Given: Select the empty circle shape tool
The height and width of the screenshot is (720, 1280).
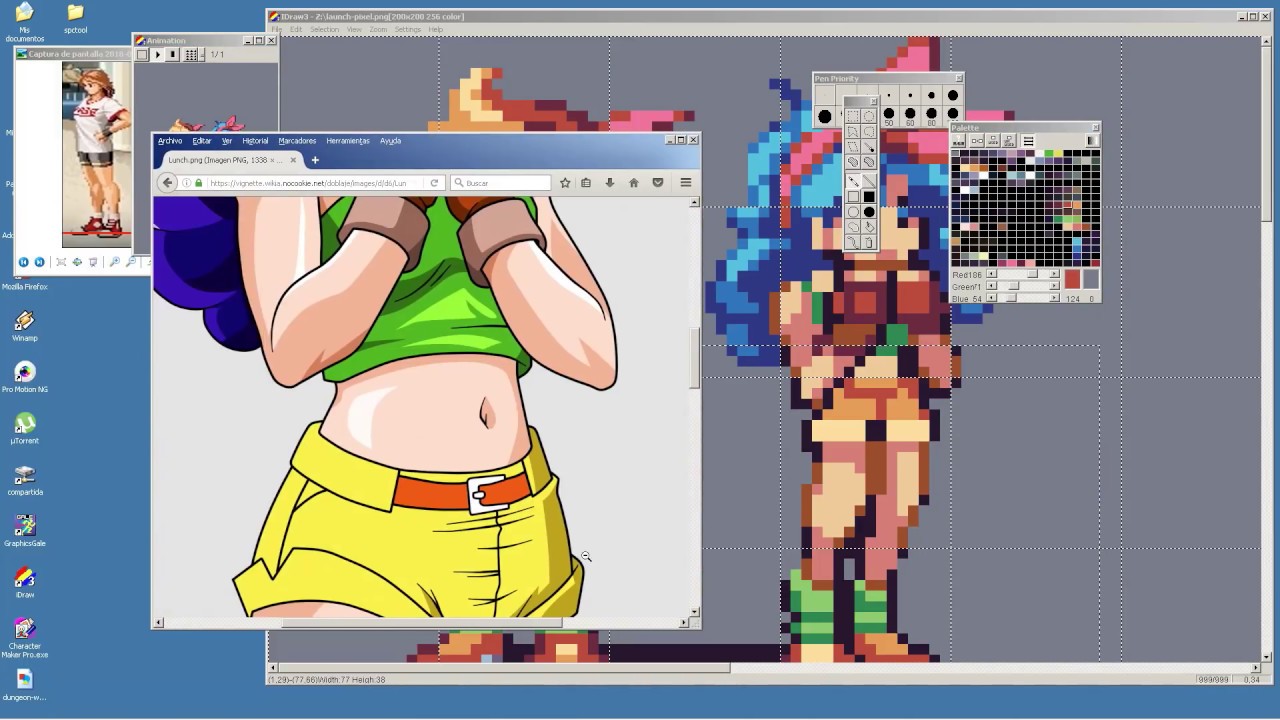Looking at the screenshot, I should tap(853, 212).
